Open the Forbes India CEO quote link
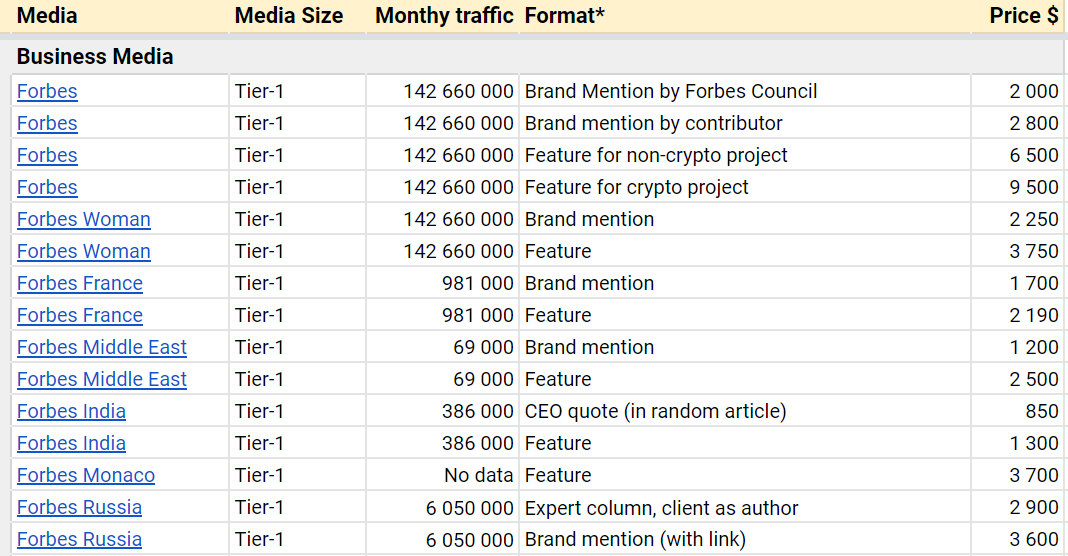Screen dimensions: 1068x556 coord(72,412)
